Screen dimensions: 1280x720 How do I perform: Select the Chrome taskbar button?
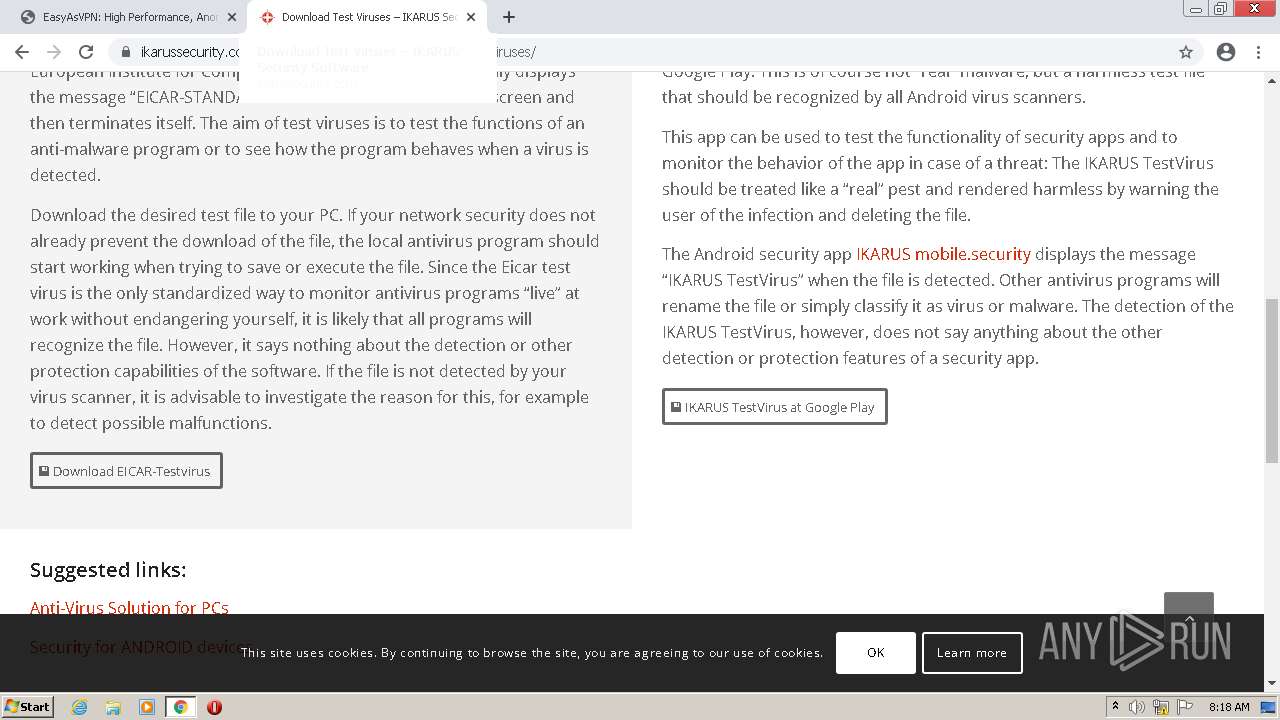coord(181,707)
